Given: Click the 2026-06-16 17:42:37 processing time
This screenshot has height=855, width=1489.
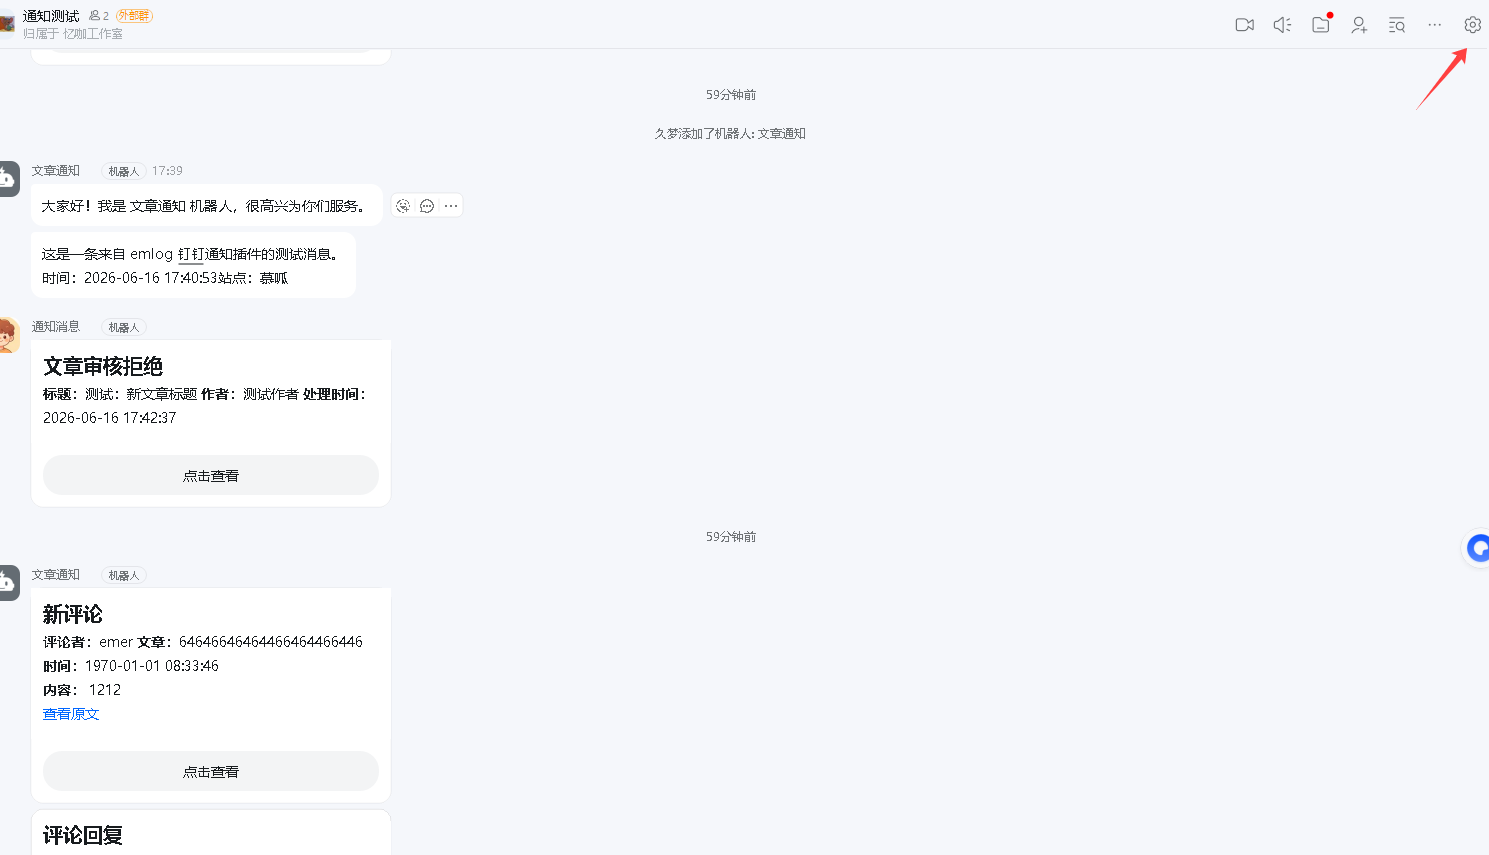Looking at the screenshot, I should pos(110,418).
